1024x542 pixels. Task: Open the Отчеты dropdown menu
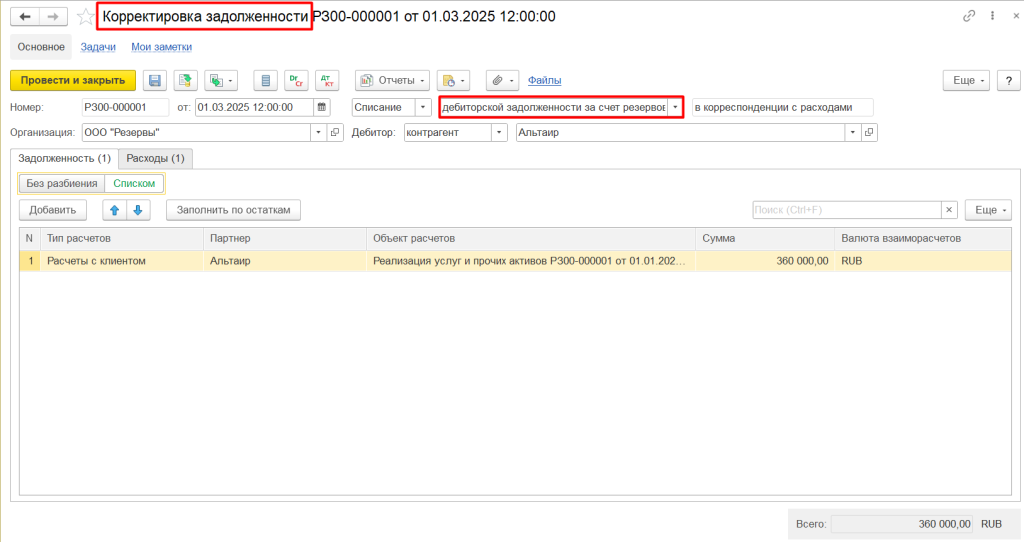392,80
